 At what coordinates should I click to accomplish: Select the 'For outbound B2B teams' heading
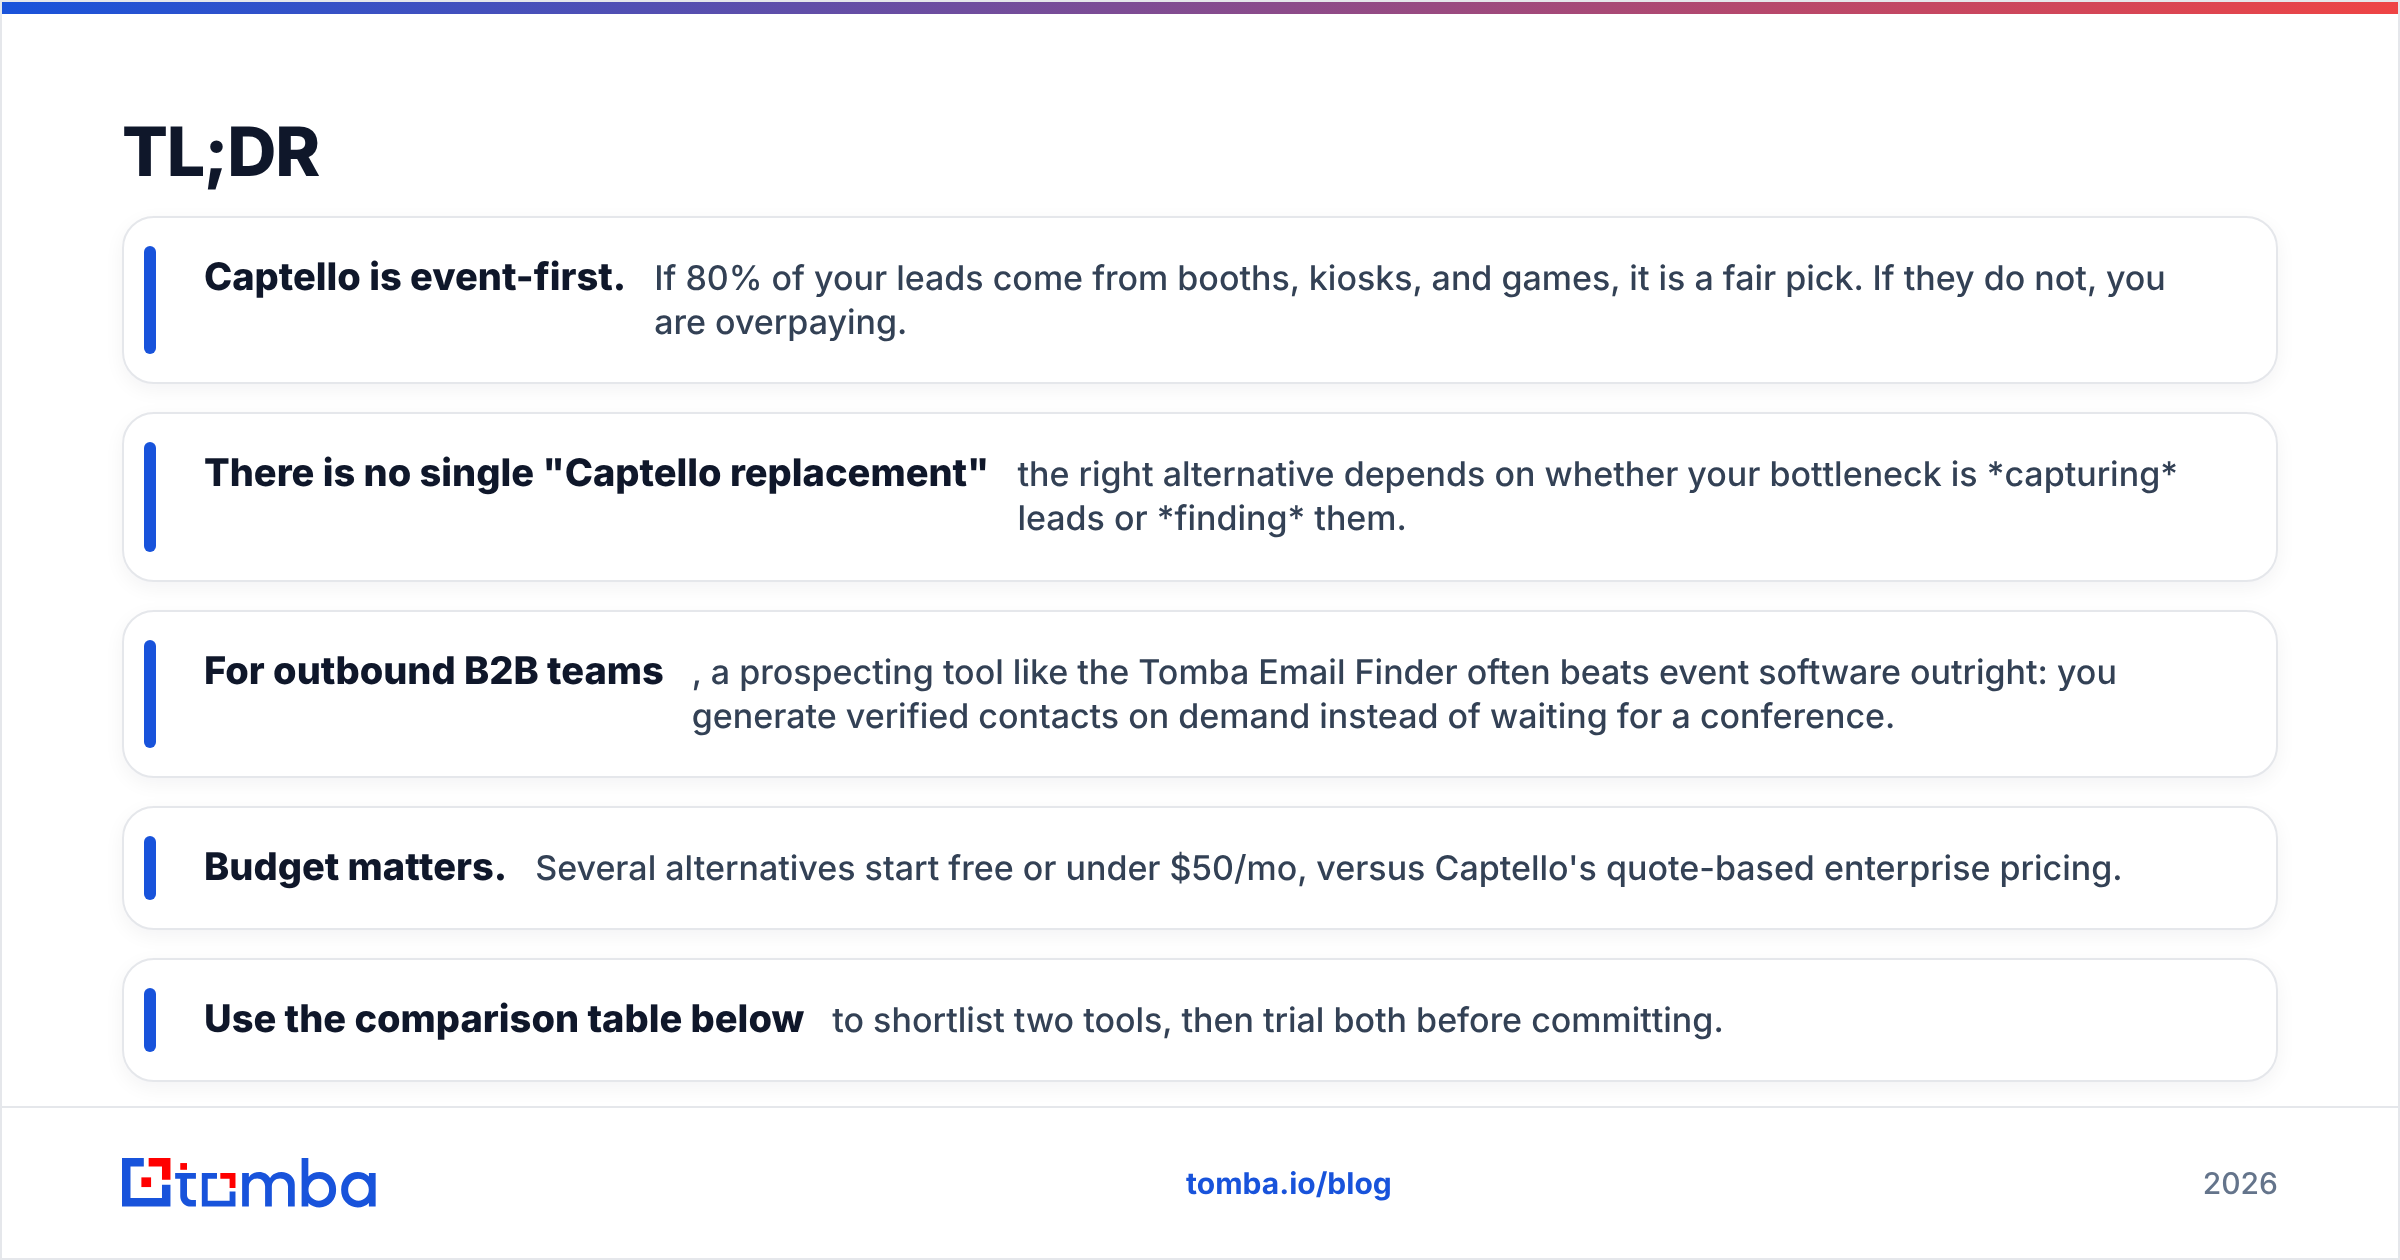coord(433,671)
